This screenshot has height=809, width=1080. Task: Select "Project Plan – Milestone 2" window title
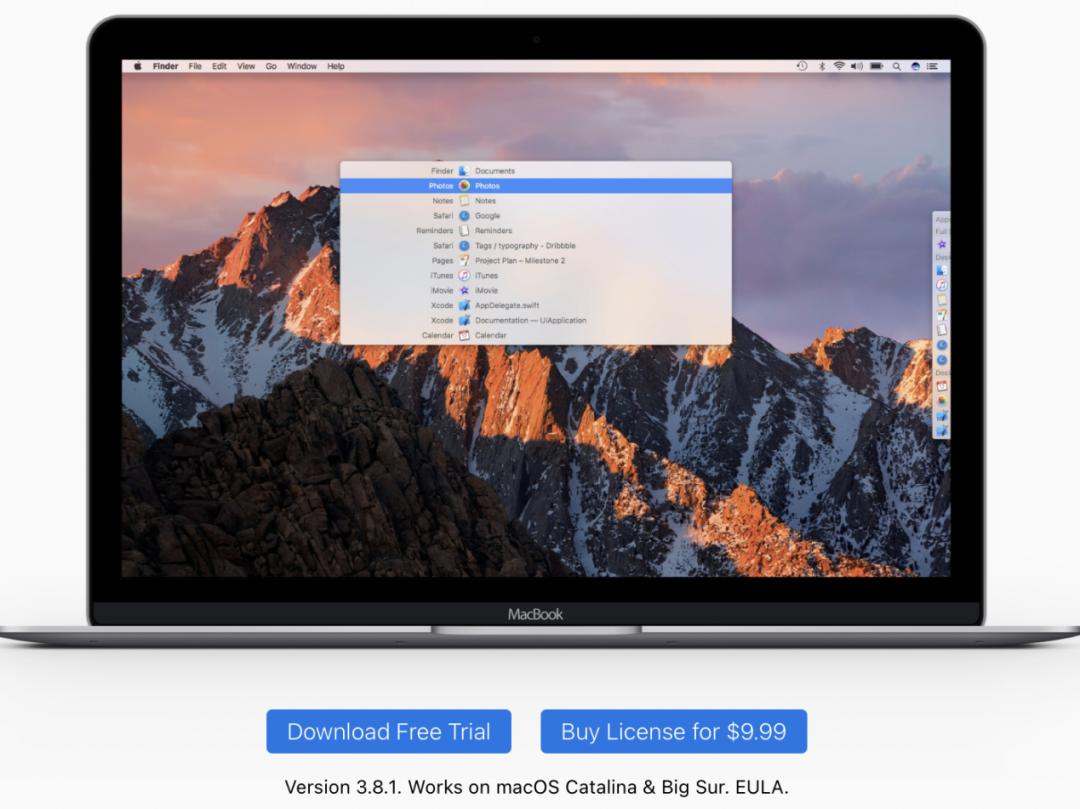tap(520, 260)
